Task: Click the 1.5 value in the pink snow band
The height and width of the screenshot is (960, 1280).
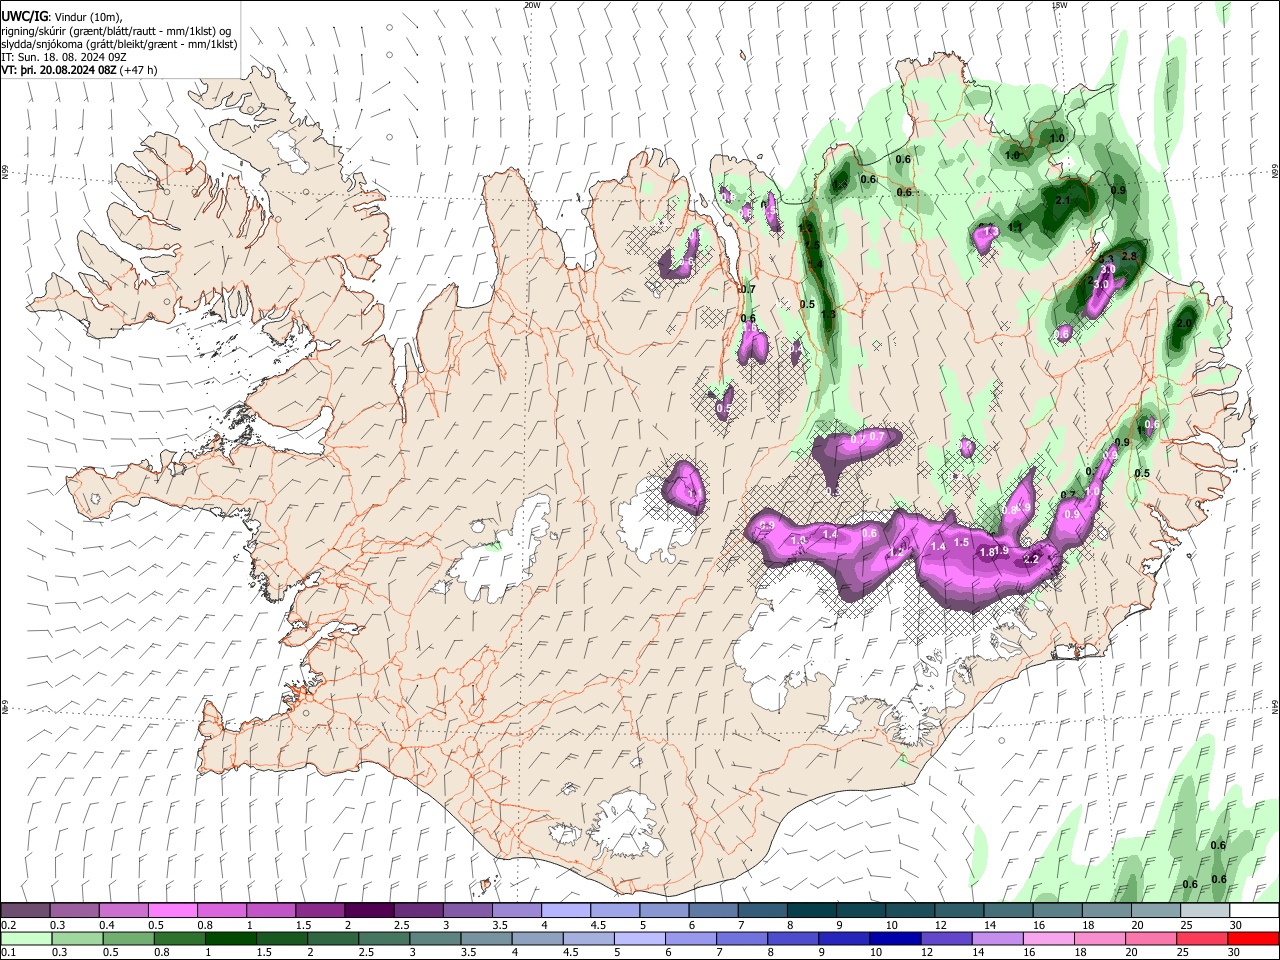Action: coord(961,543)
